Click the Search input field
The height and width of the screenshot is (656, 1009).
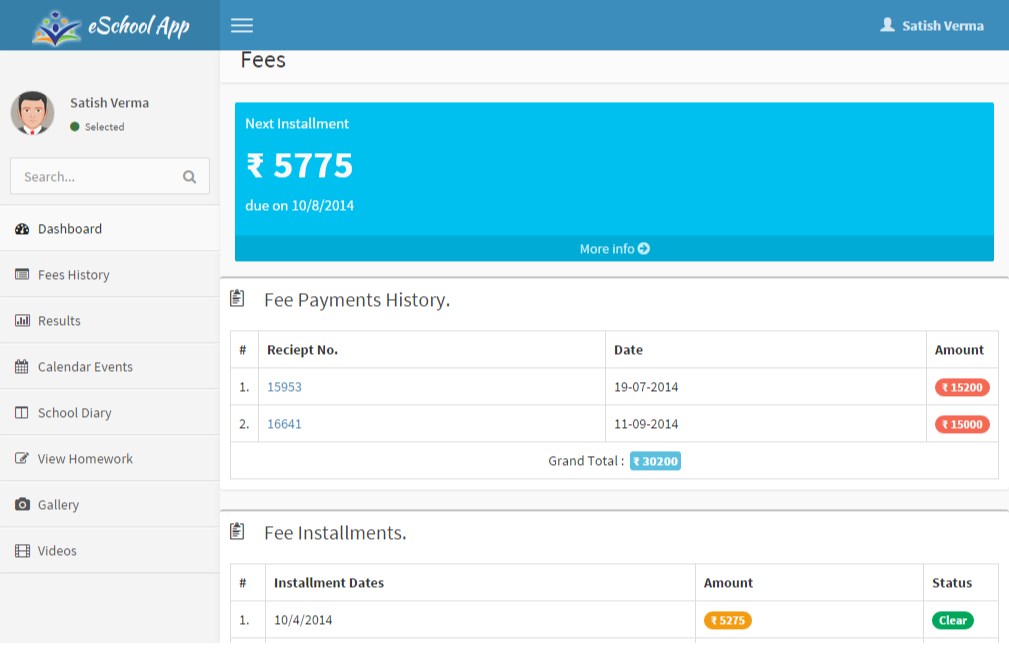click(110, 176)
